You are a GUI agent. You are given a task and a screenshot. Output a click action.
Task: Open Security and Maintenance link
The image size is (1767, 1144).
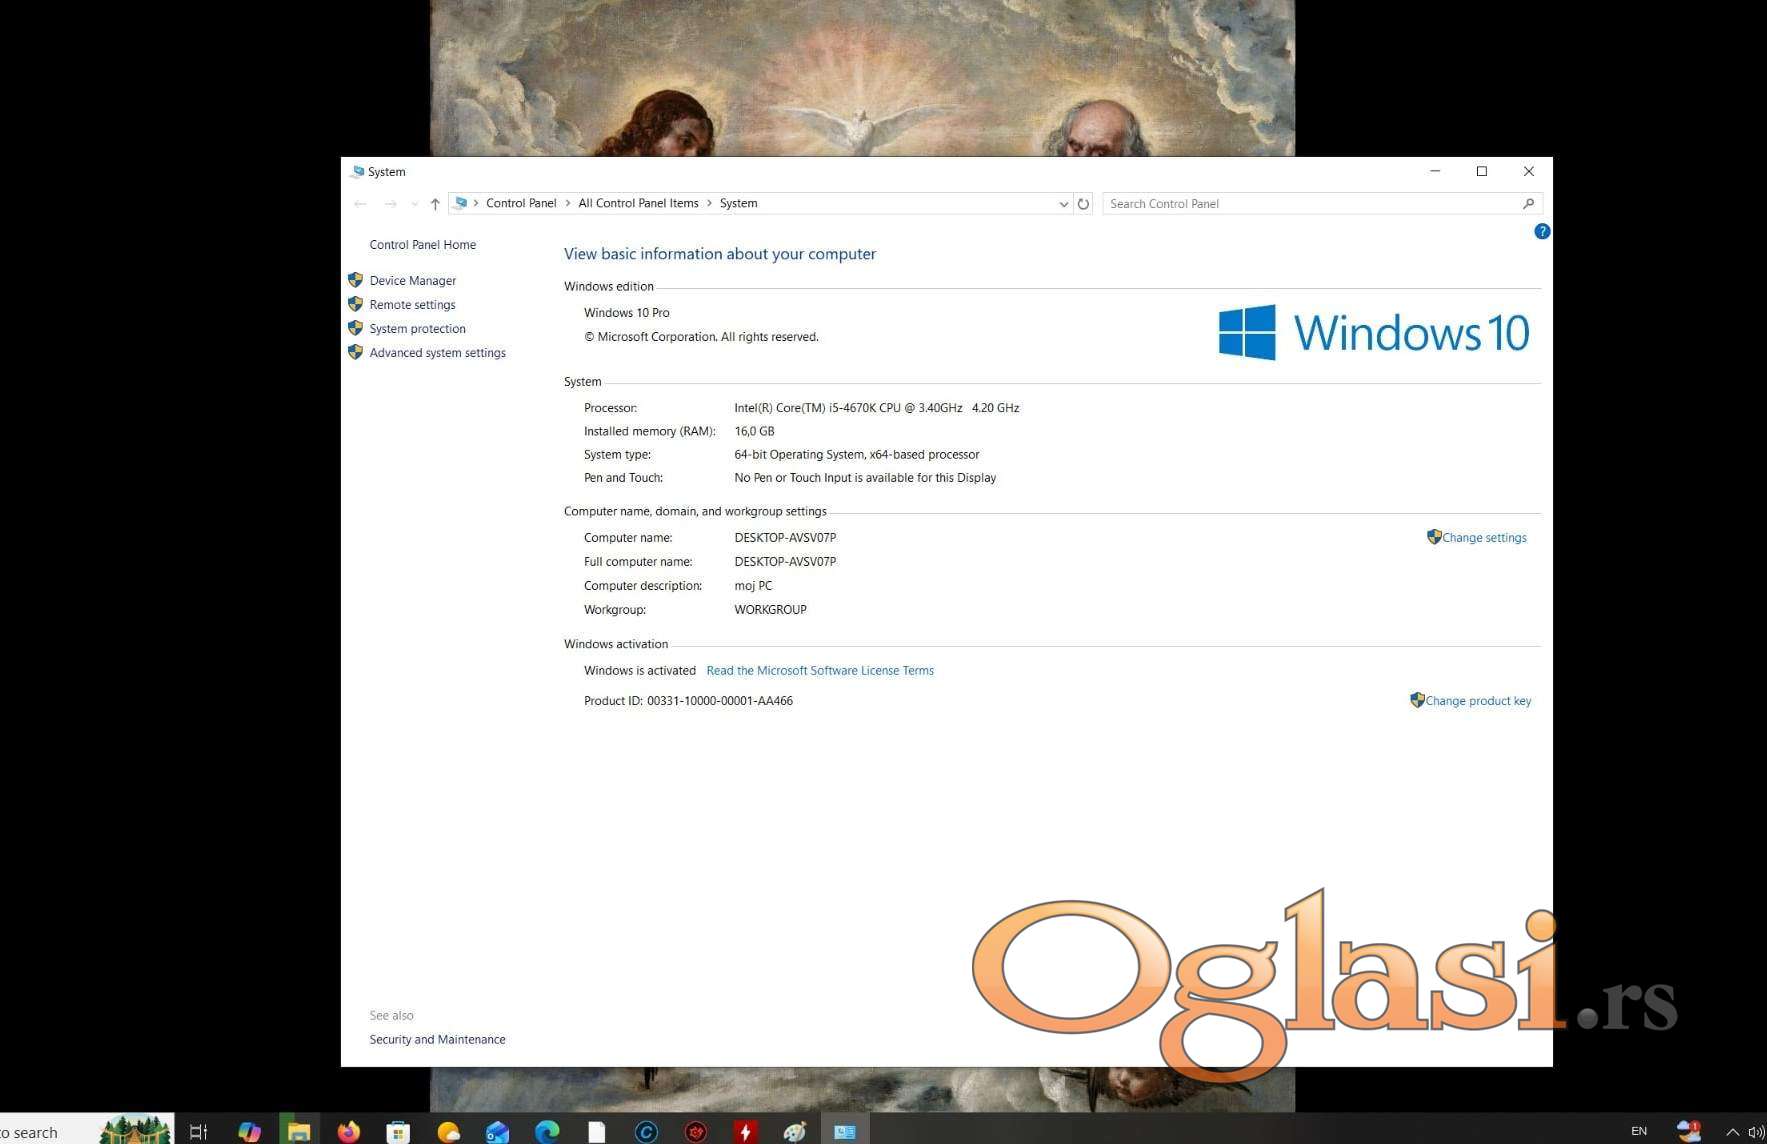(x=437, y=1040)
